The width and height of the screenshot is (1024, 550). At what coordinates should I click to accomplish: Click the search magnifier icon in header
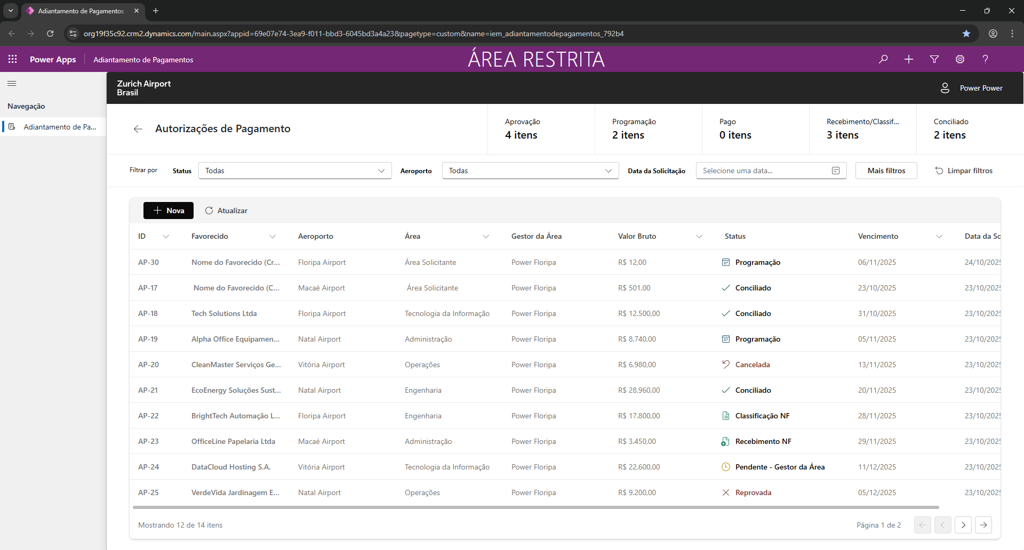883,59
